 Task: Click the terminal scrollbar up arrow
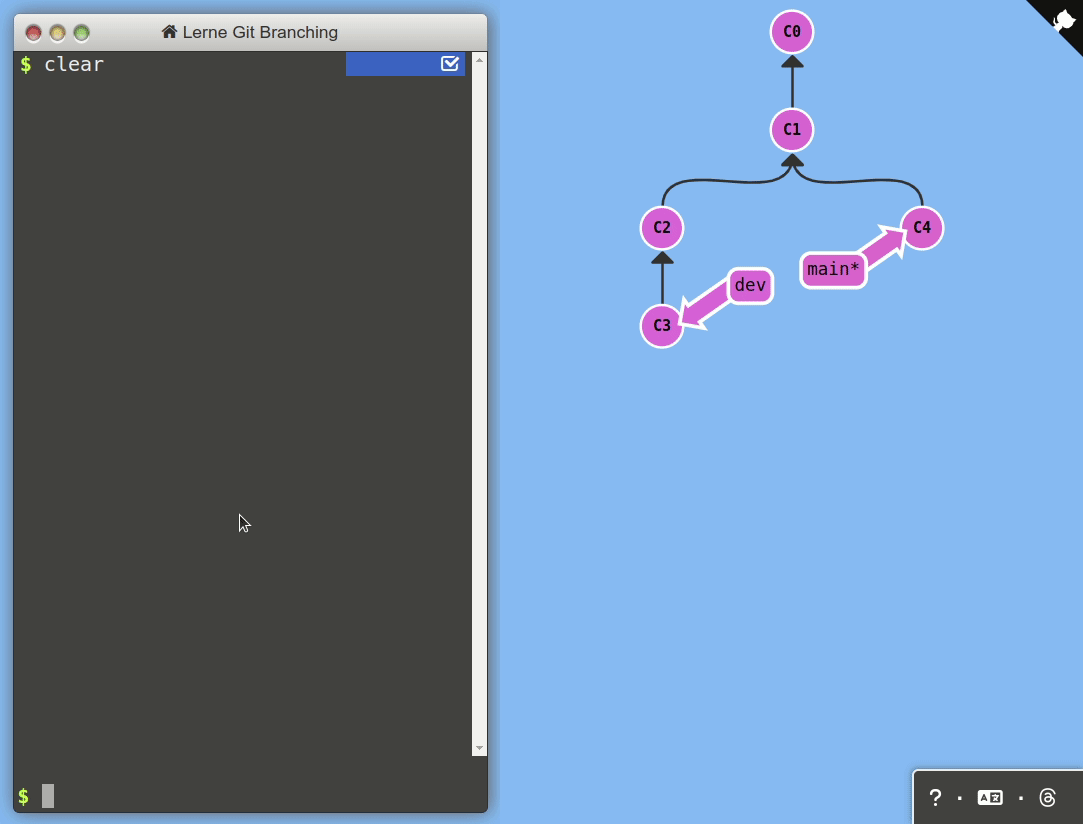tap(479, 60)
